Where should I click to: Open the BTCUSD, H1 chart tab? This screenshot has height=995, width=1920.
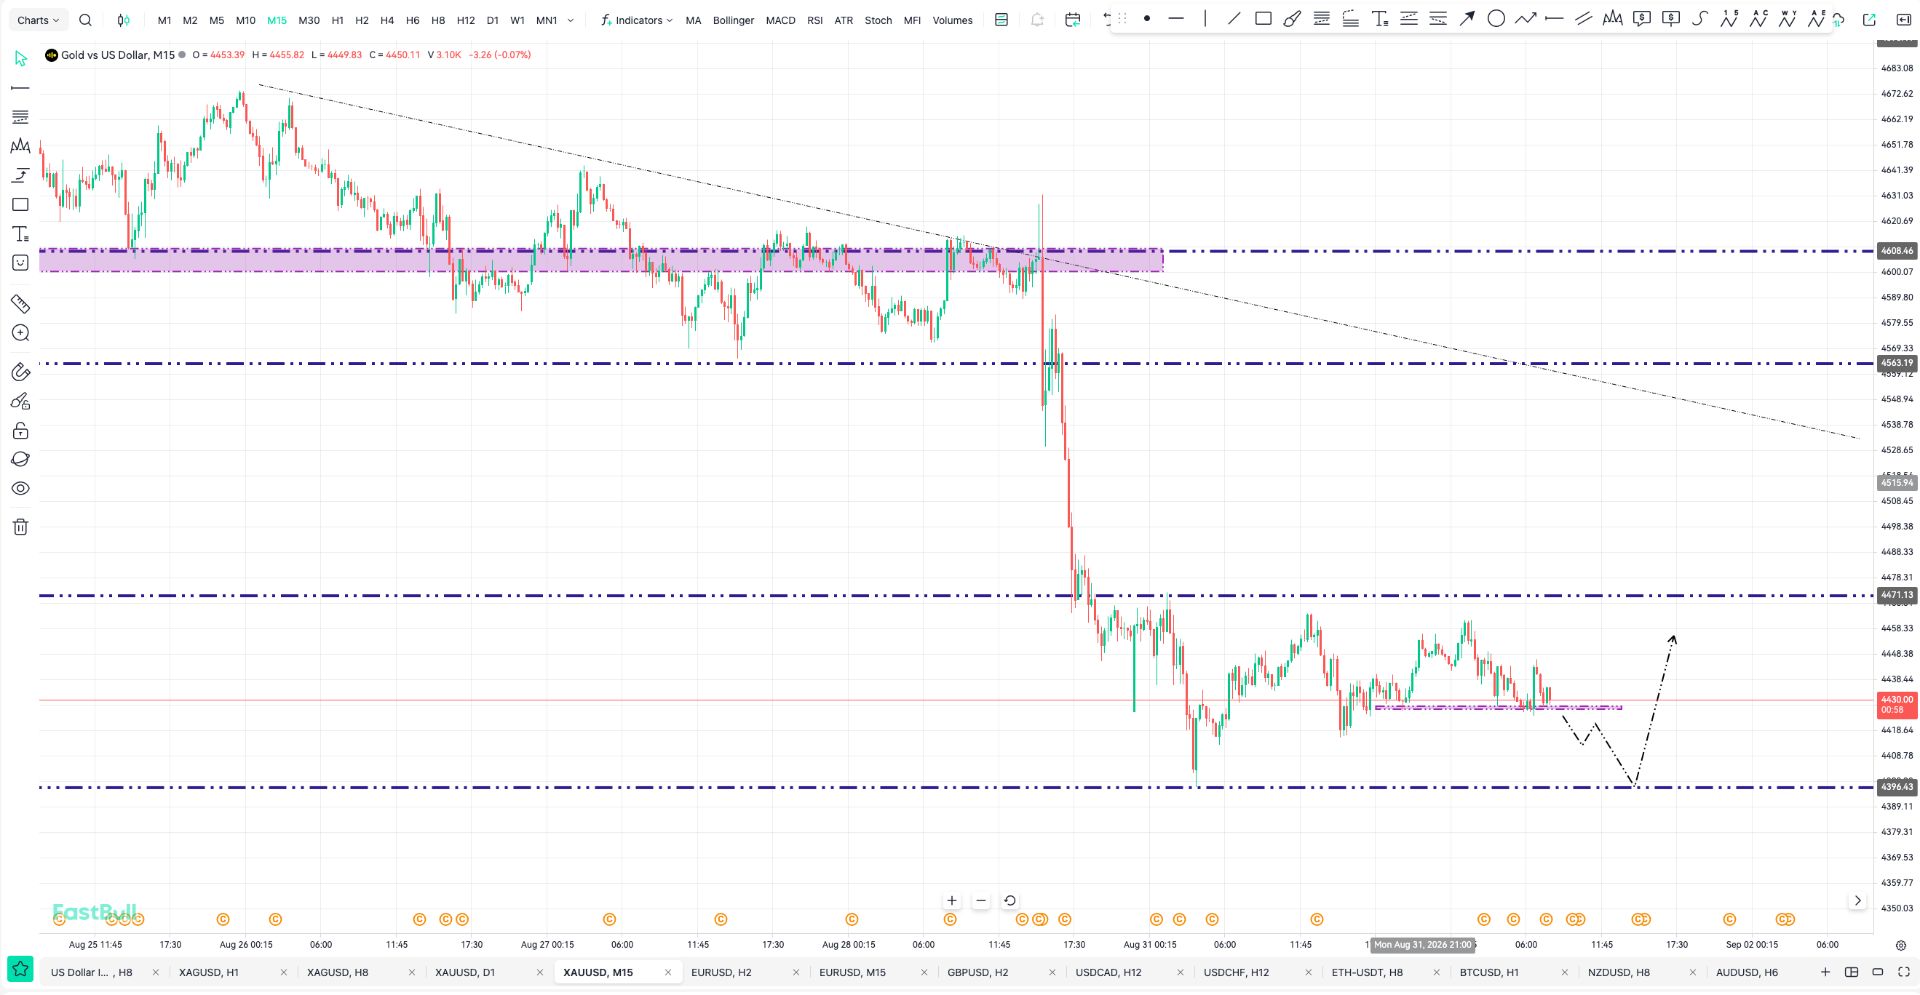click(x=1488, y=972)
